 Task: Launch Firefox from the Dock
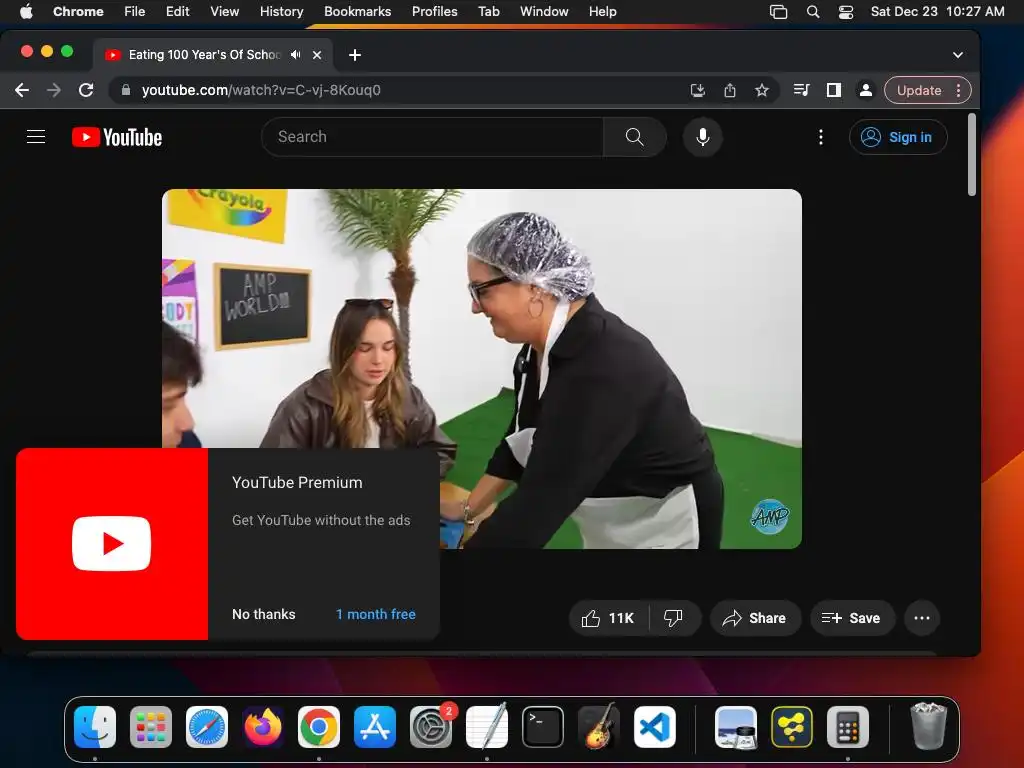pyautogui.click(x=263, y=727)
